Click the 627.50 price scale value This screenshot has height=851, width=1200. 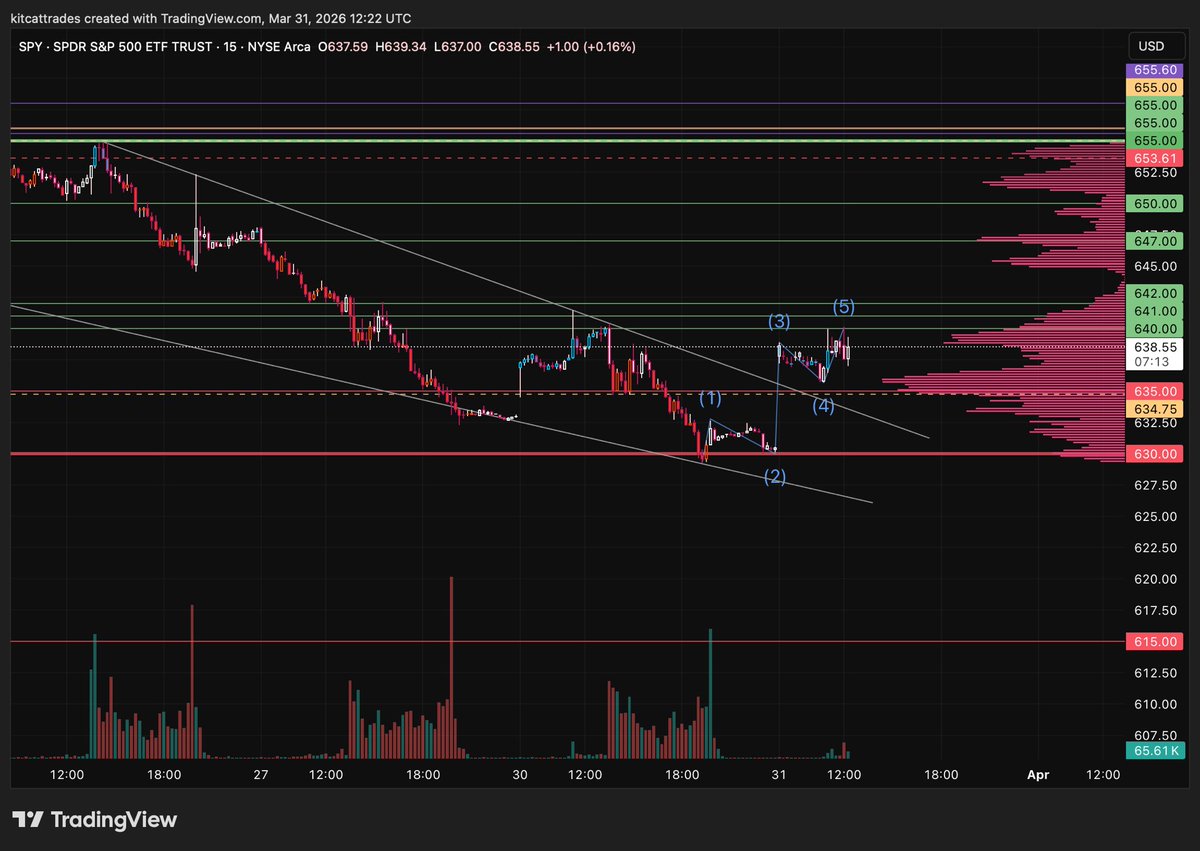click(x=1154, y=485)
